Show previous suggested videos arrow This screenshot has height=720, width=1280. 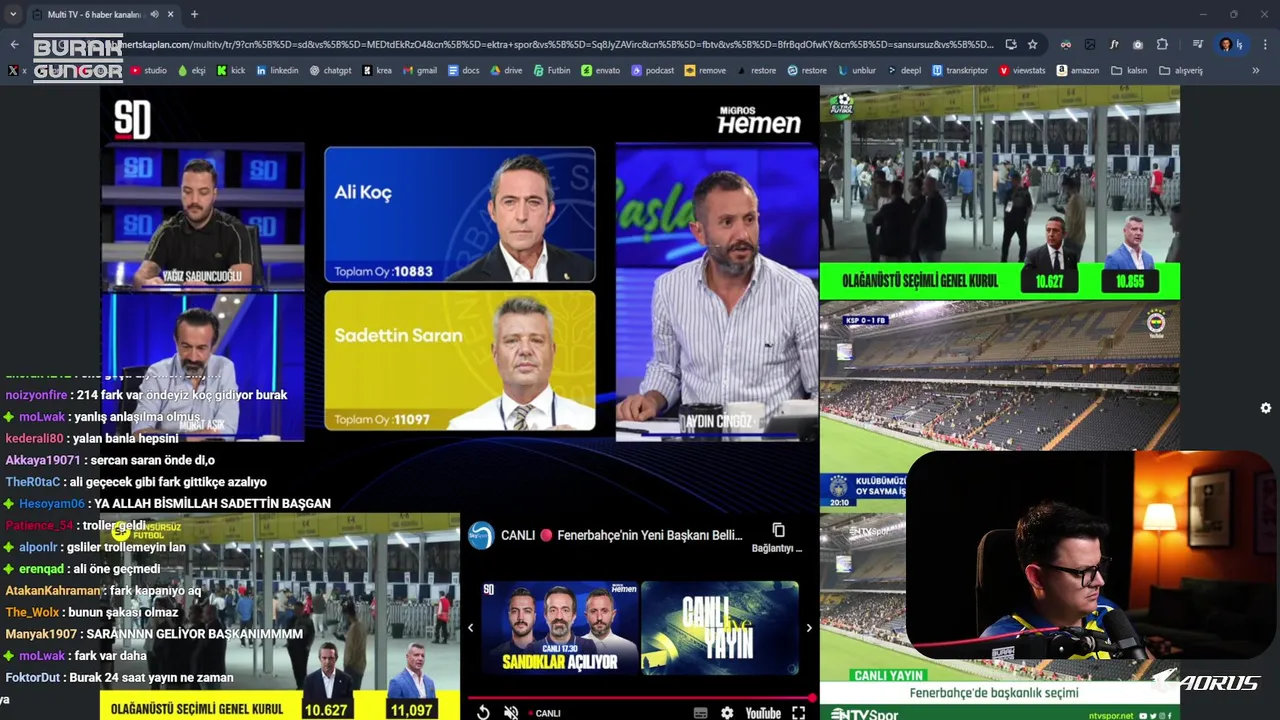point(471,628)
